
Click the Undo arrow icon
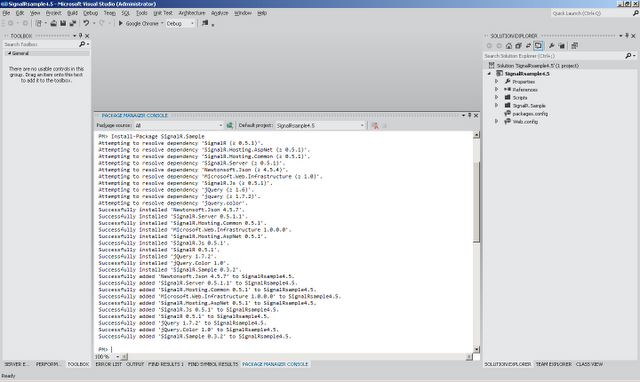(86, 23)
